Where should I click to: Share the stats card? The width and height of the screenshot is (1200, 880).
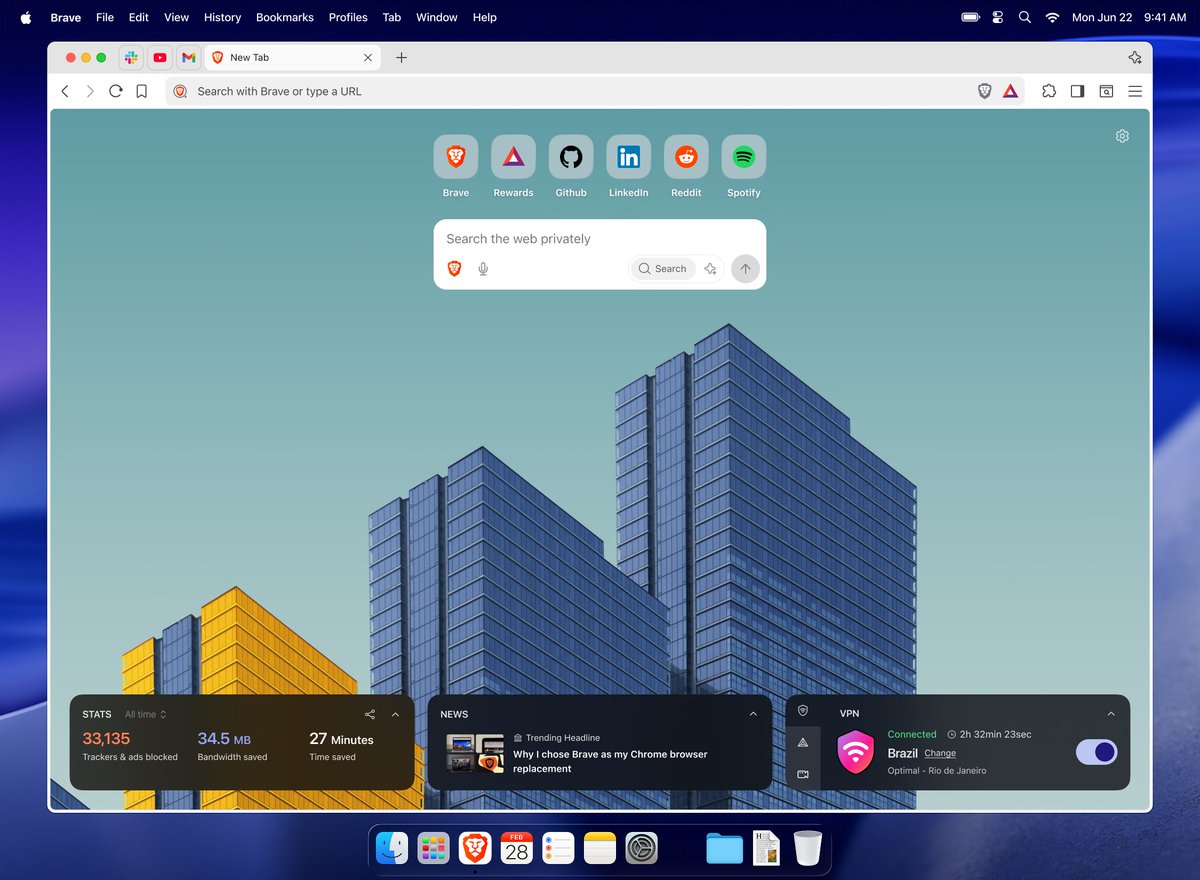point(370,714)
